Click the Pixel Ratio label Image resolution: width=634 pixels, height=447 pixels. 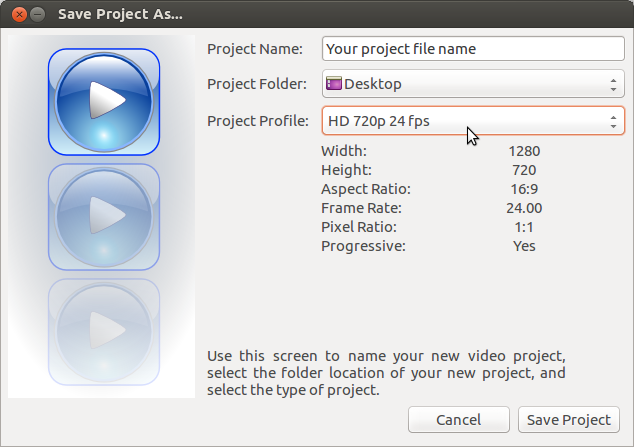pos(359,227)
